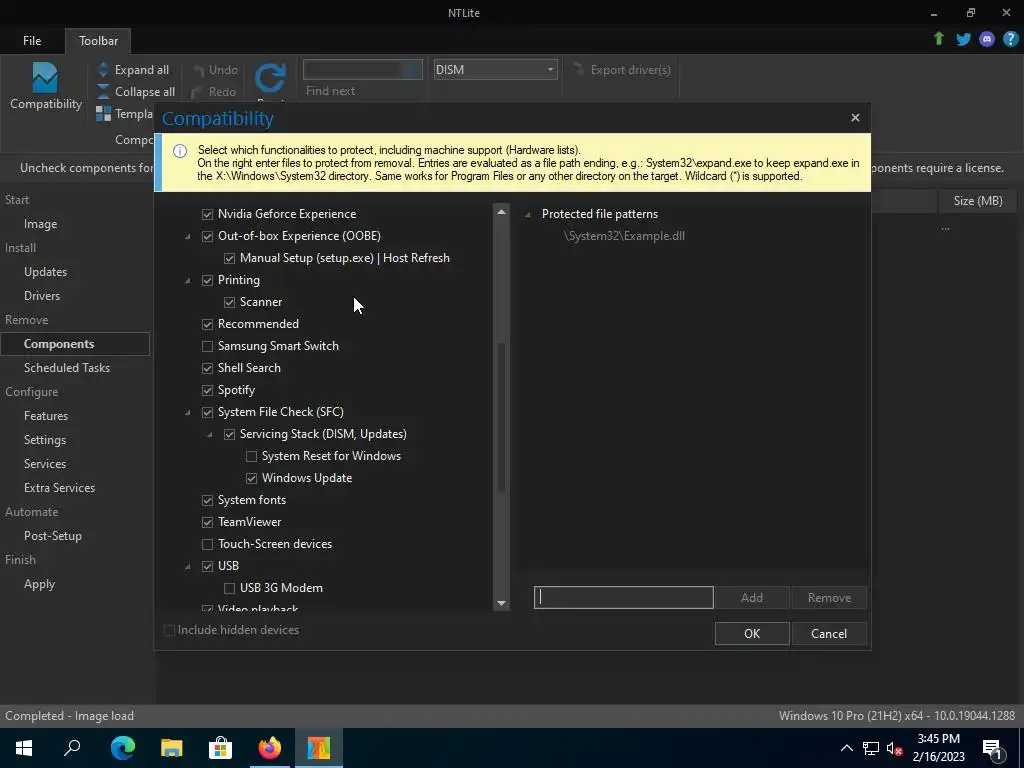Close the Compatibility dialog with X
Viewport: 1024px width, 768px height.
tap(855, 118)
